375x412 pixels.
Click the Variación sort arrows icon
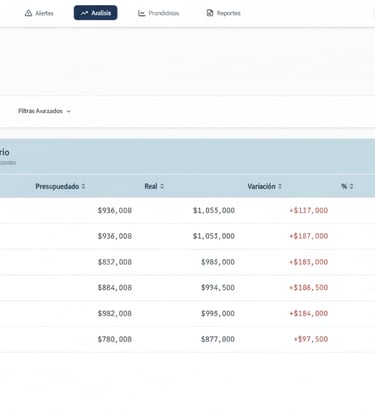pyautogui.click(x=280, y=186)
